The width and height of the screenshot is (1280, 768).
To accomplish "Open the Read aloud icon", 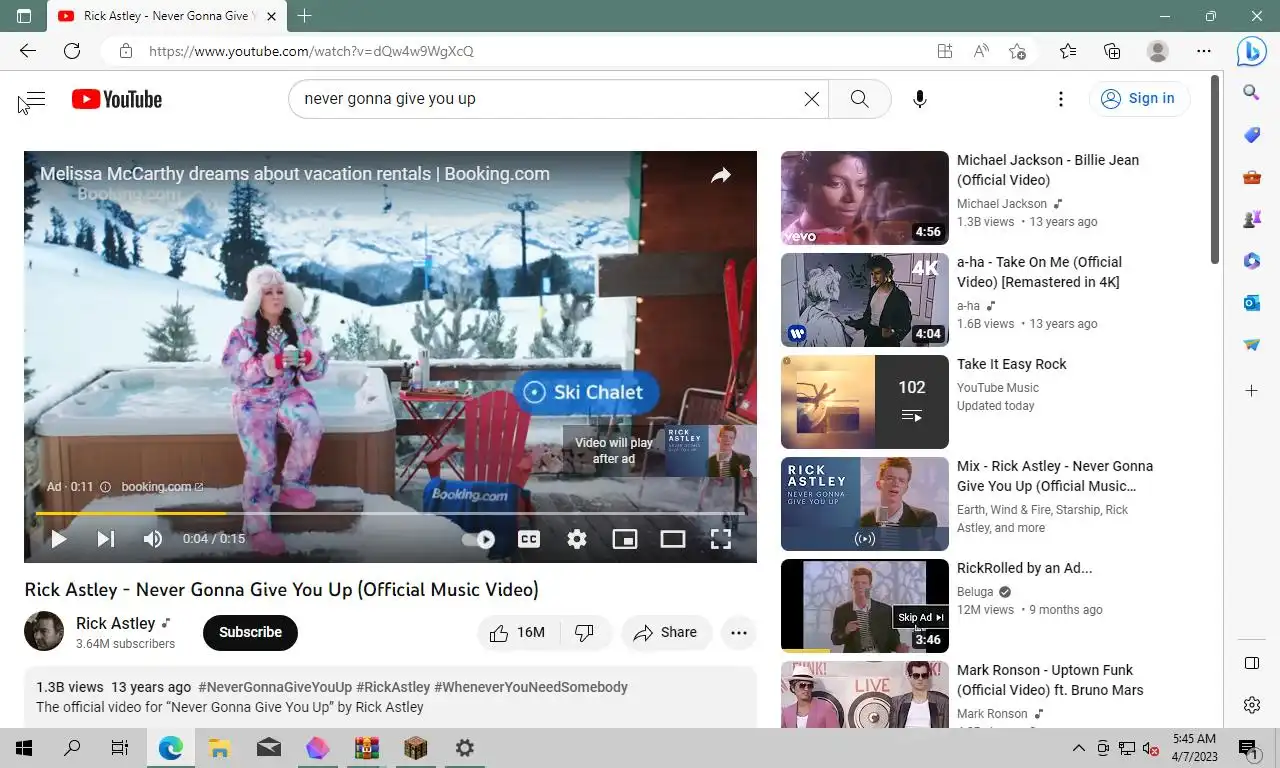I will pos(981,51).
